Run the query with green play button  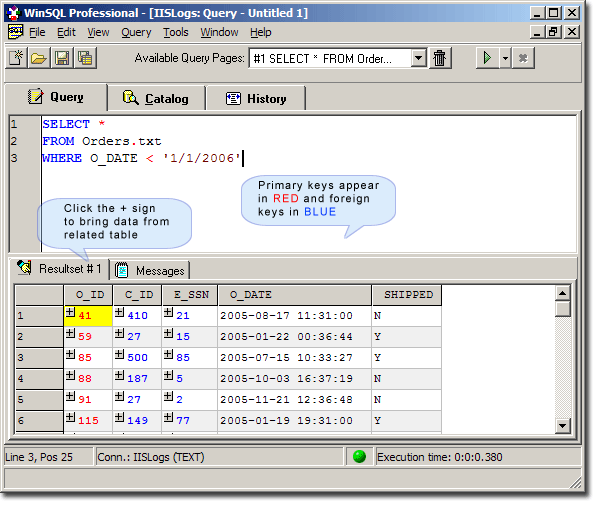[487, 58]
